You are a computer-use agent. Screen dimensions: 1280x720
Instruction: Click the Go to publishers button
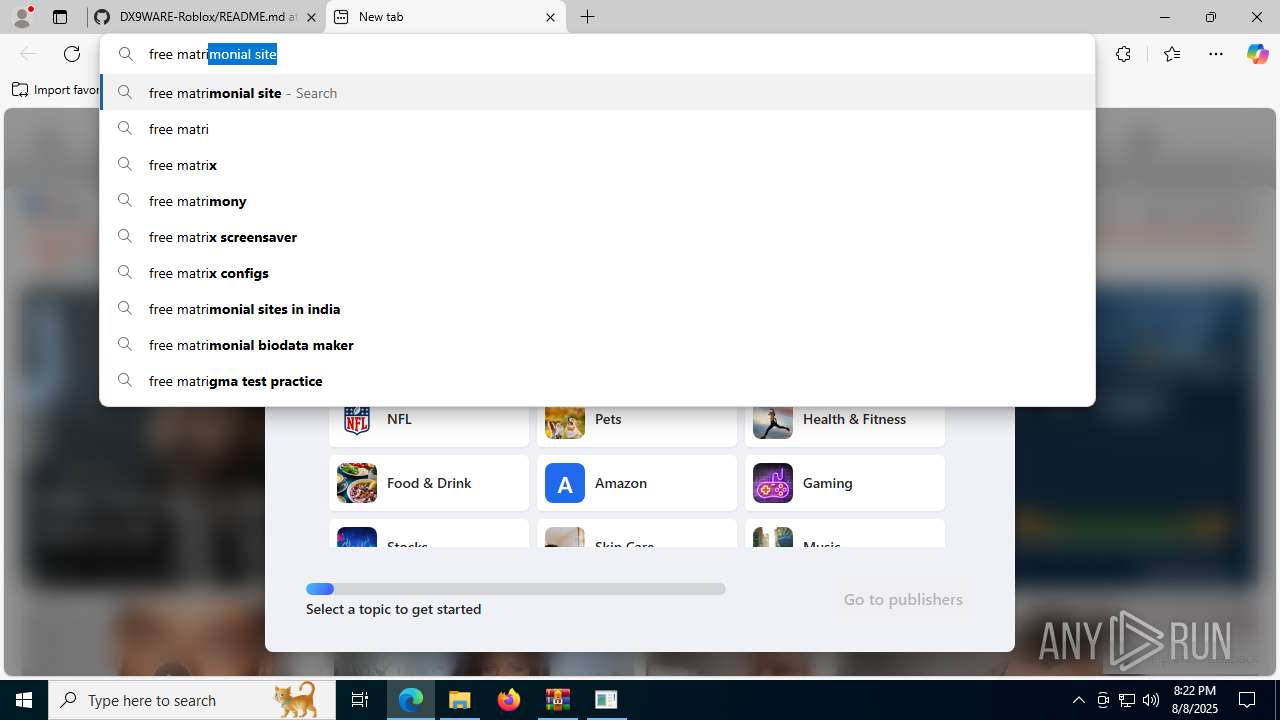point(903,599)
